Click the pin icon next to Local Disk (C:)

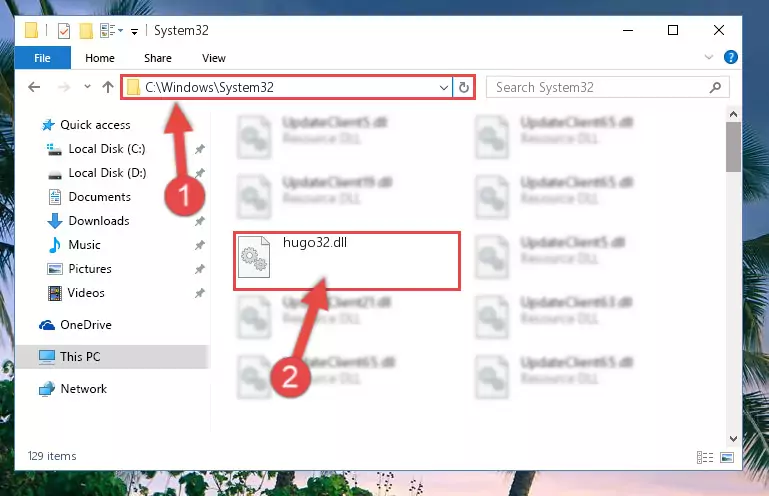[x=200, y=149]
